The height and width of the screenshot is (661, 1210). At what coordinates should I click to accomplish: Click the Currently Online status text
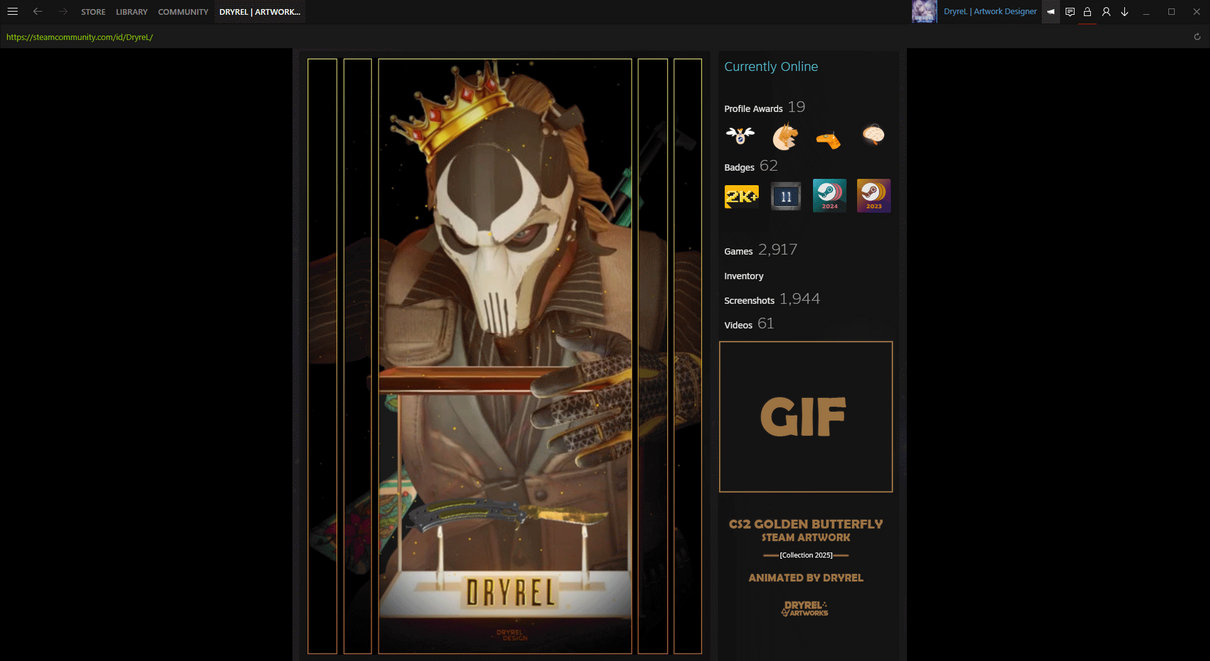(771, 67)
